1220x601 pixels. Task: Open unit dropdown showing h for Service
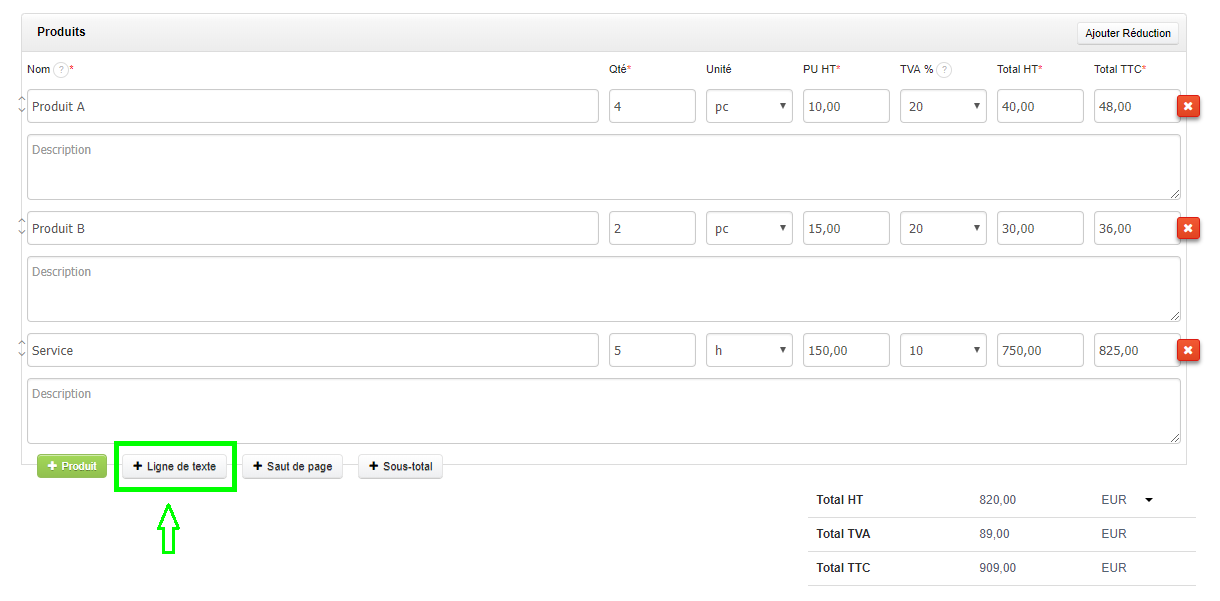tap(749, 351)
